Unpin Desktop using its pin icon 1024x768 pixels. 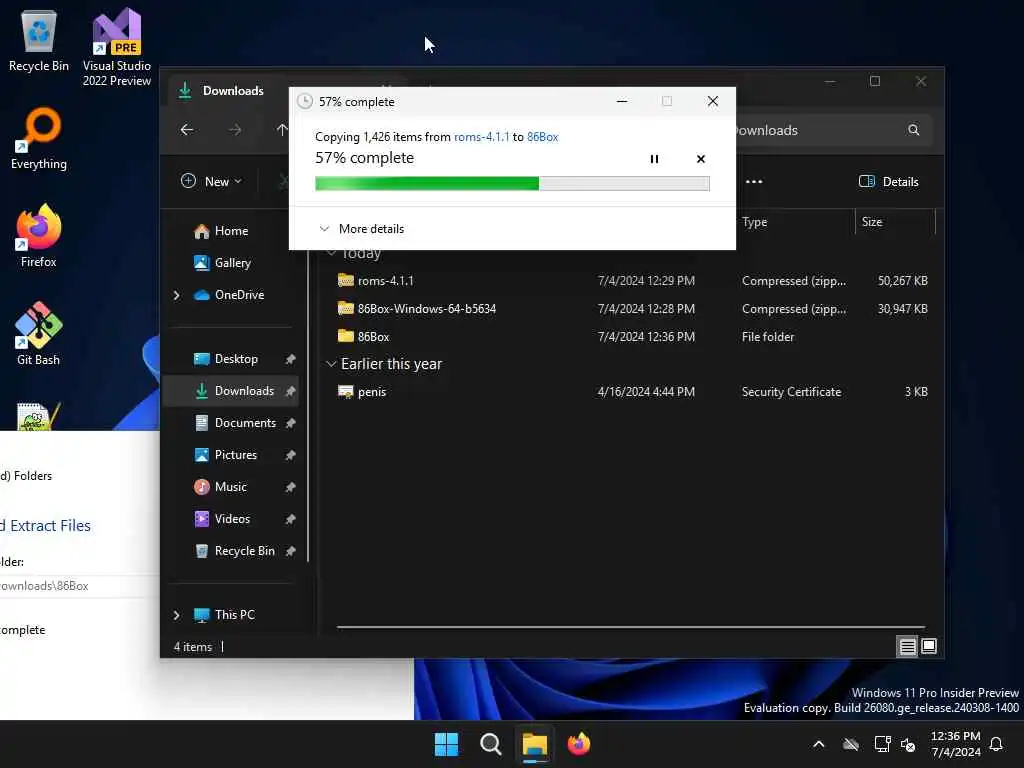tap(291, 359)
